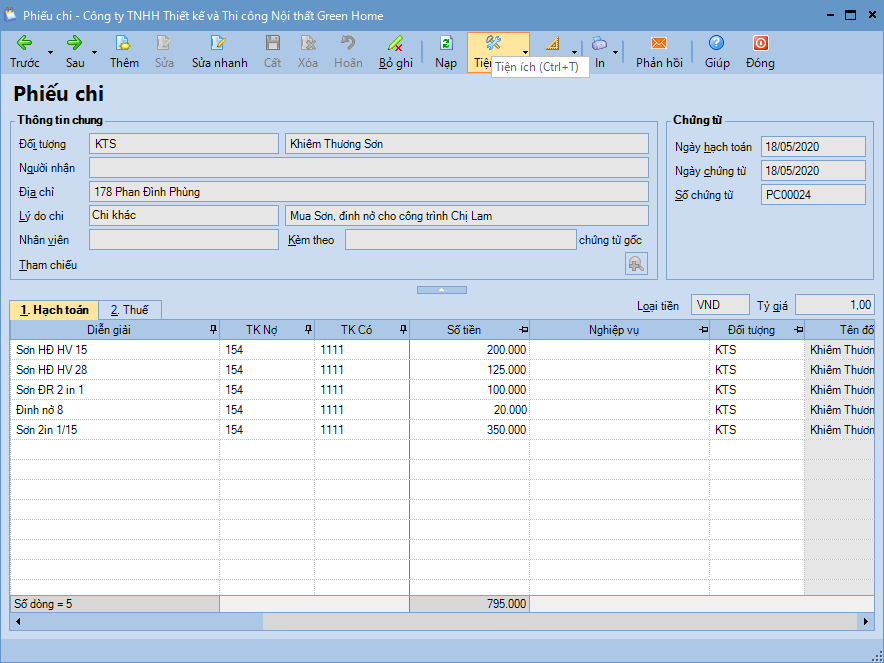Click the scrollbar left arrow
884x663 pixels.
[18, 622]
